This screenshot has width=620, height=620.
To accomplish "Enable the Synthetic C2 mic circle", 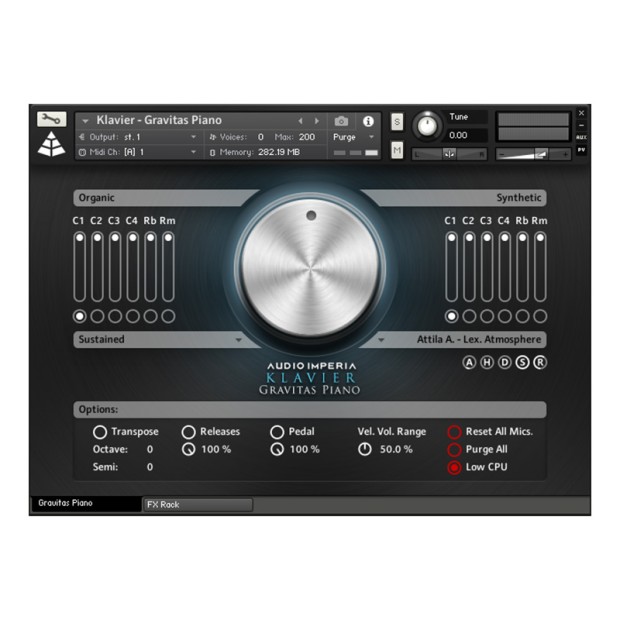I will (x=469, y=316).
